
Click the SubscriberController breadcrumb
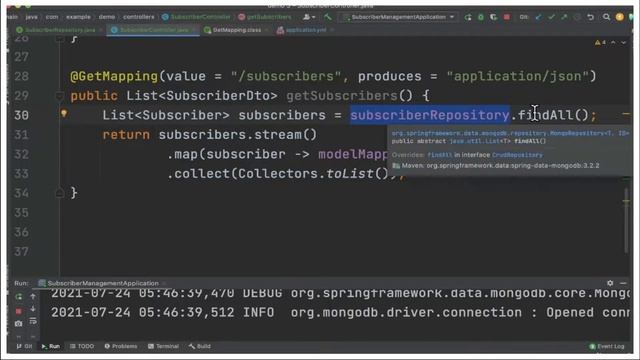pos(196,17)
